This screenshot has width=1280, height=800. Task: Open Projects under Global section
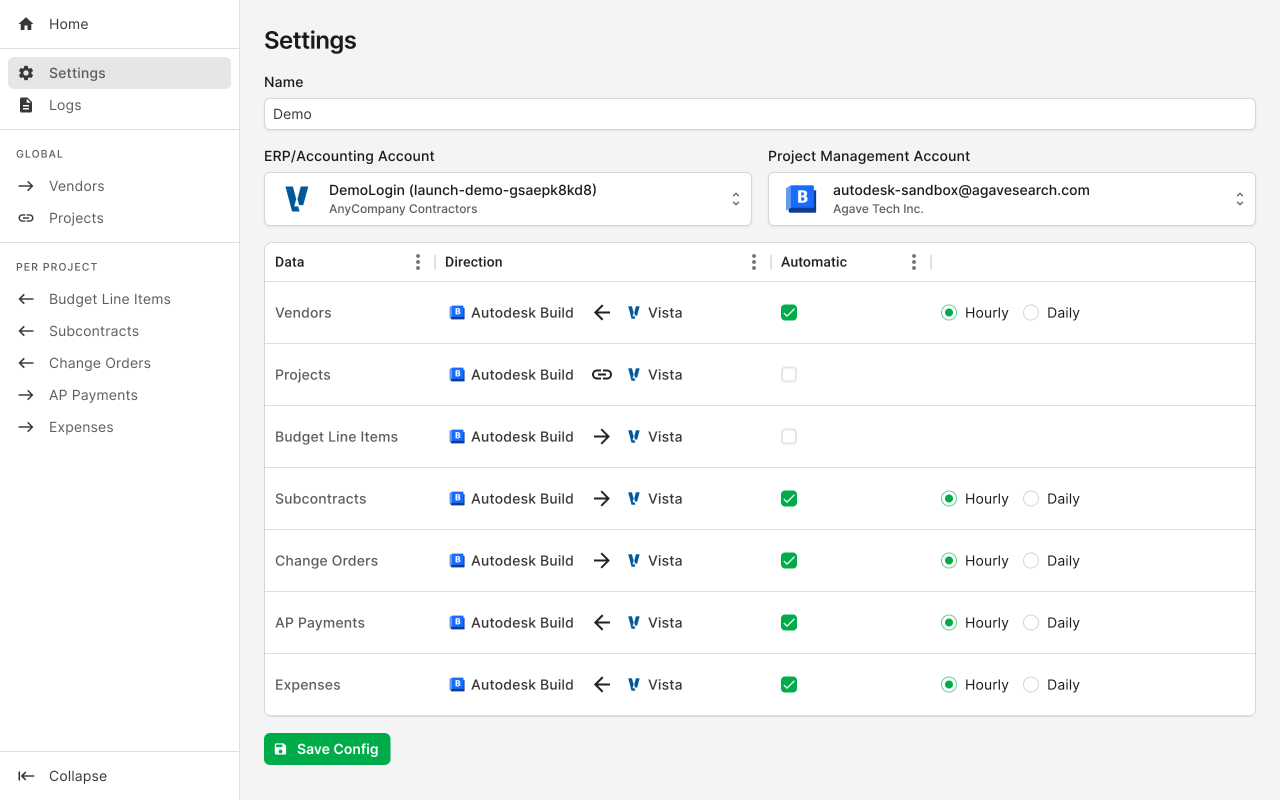119,218
